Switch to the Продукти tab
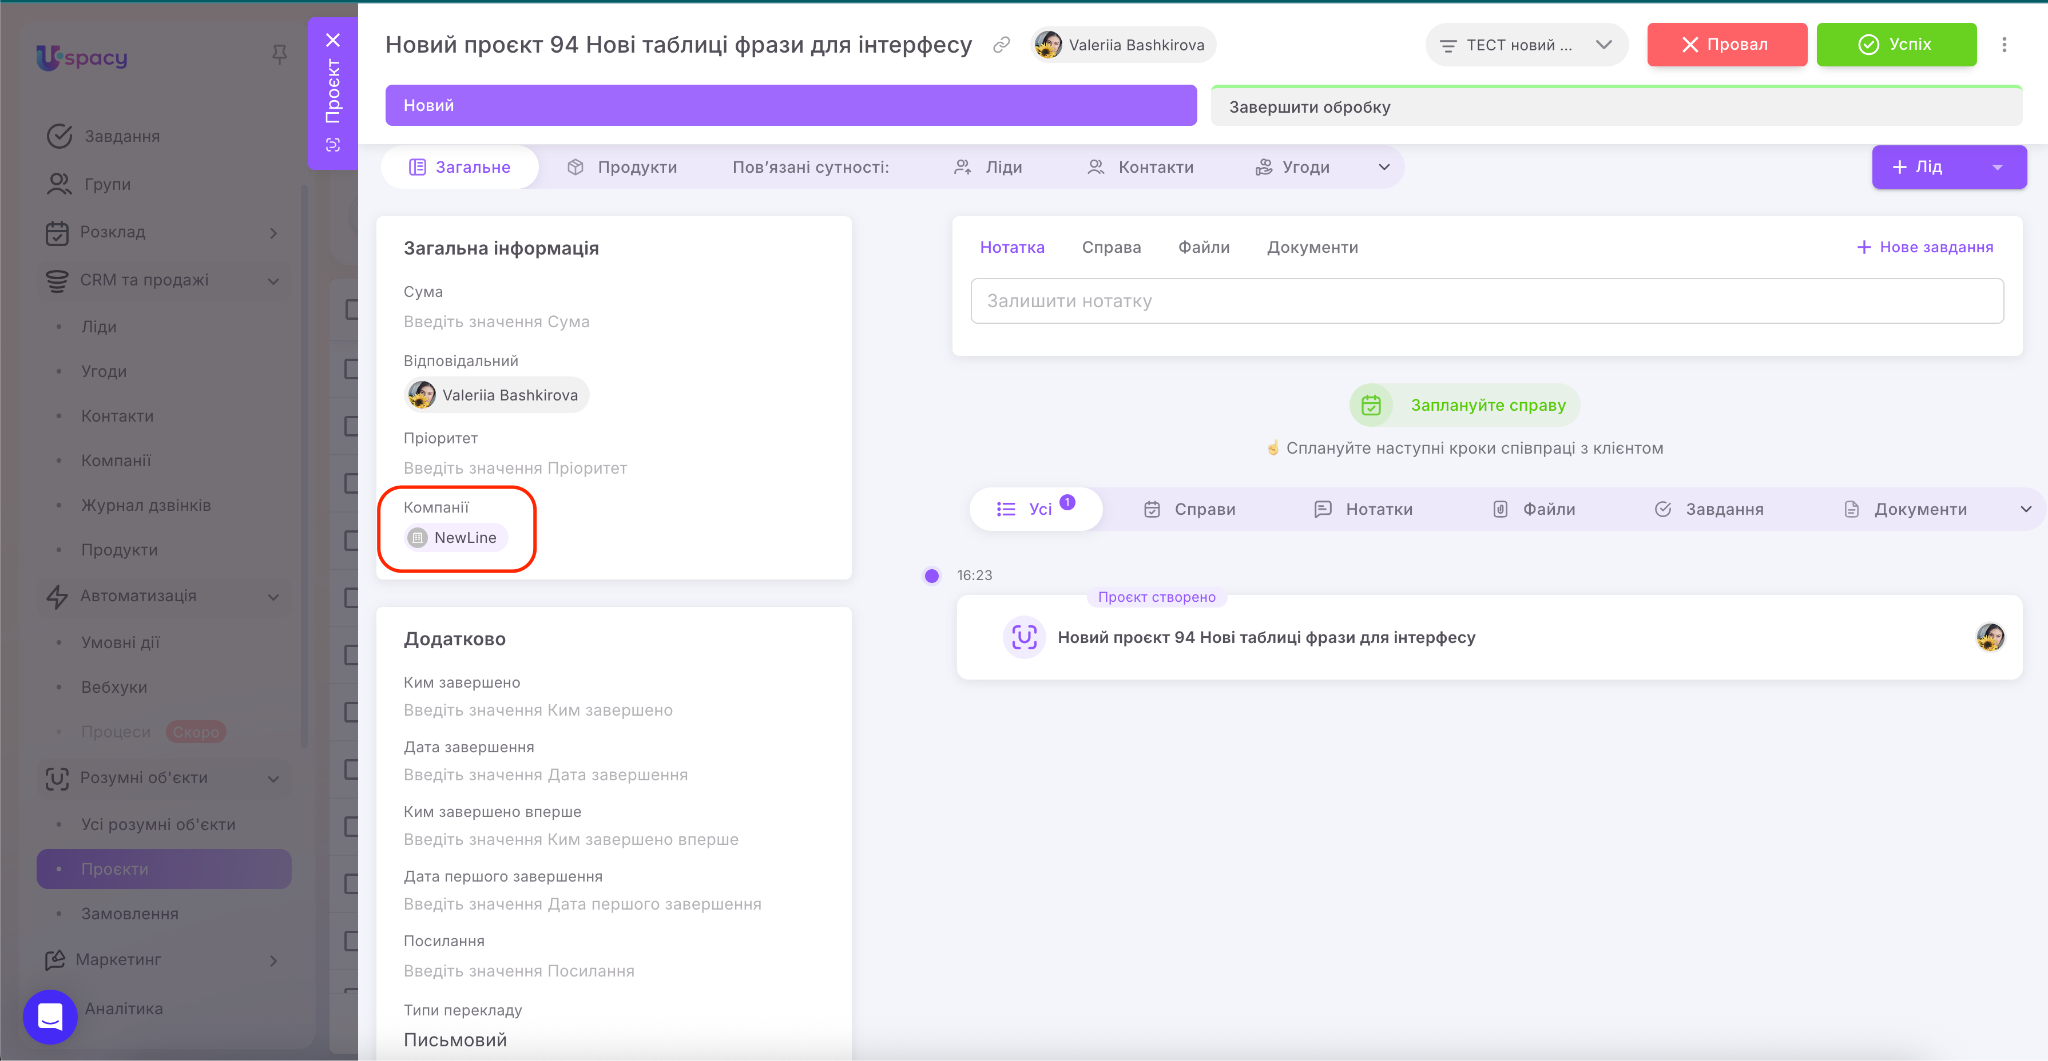The height and width of the screenshot is (1061, 2048). tap(622, 167)
